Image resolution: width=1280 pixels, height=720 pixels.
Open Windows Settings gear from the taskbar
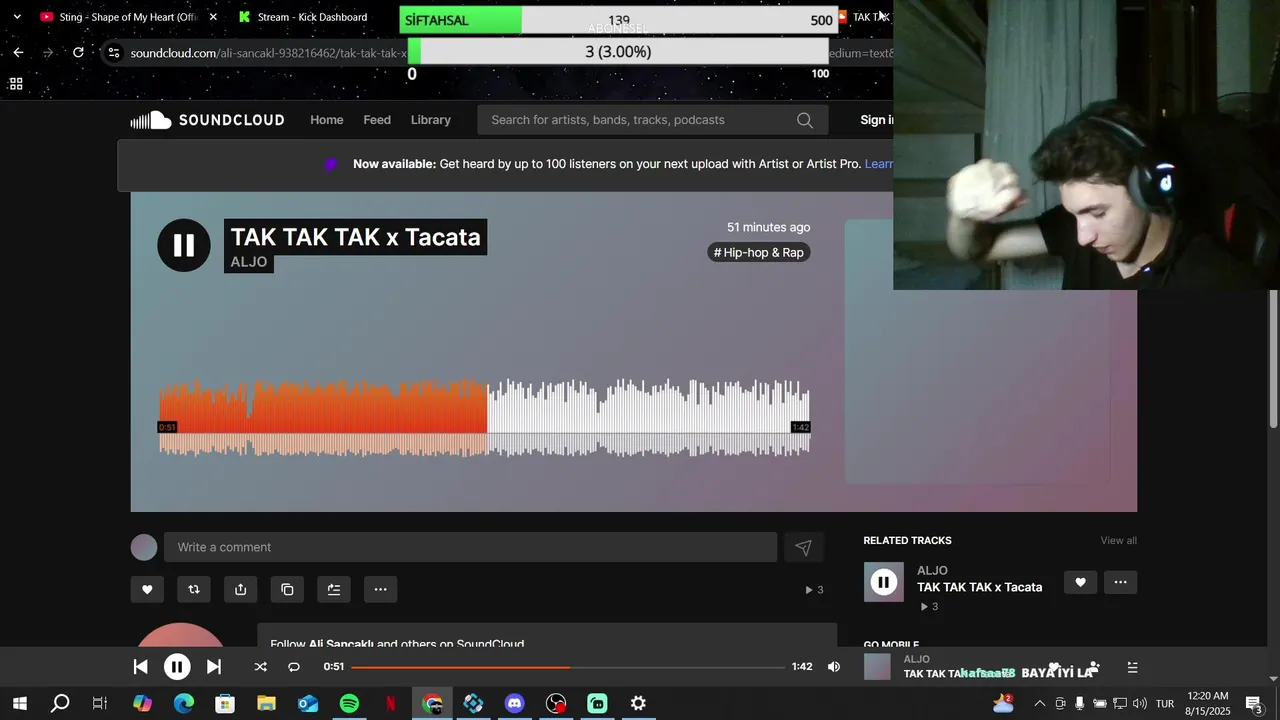(638, 704)
